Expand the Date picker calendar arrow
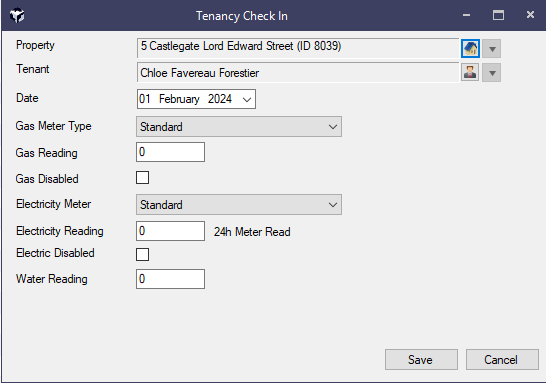Image resolution: width=546 pixels, height=383 pixels. point(247,100)
